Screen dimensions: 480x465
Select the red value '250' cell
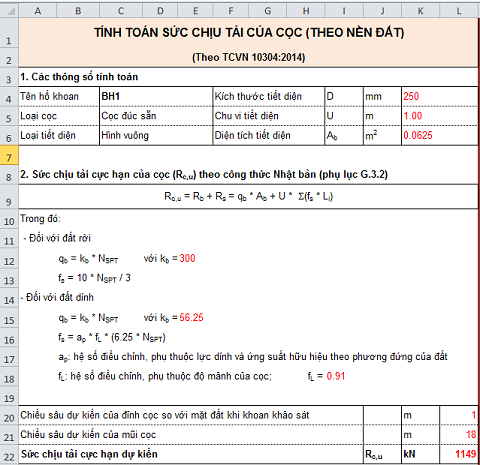pyautogui.click(x=440, y=97)
